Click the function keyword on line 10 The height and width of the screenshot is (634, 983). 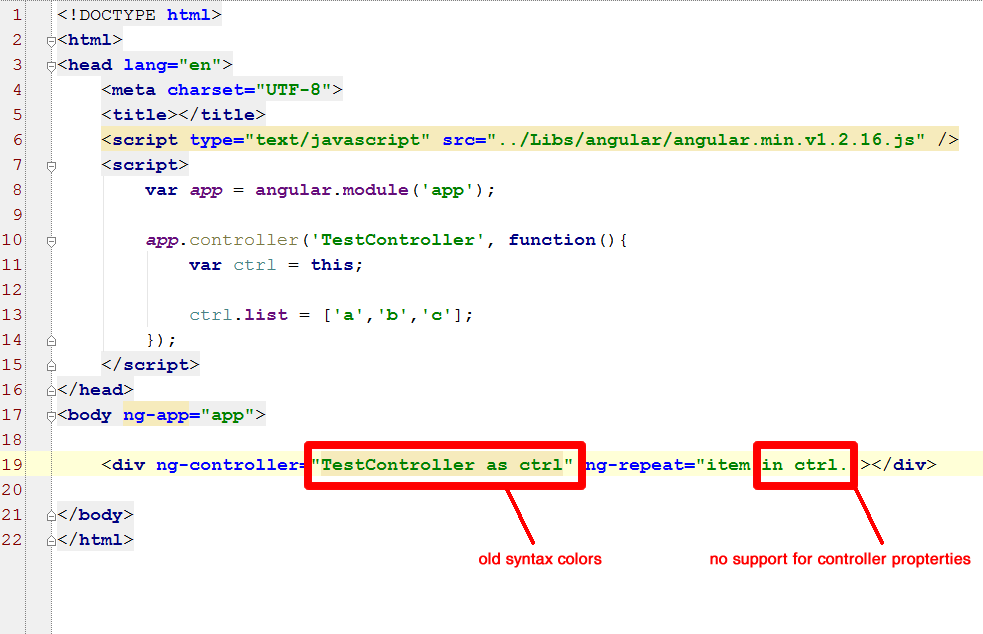552,240
